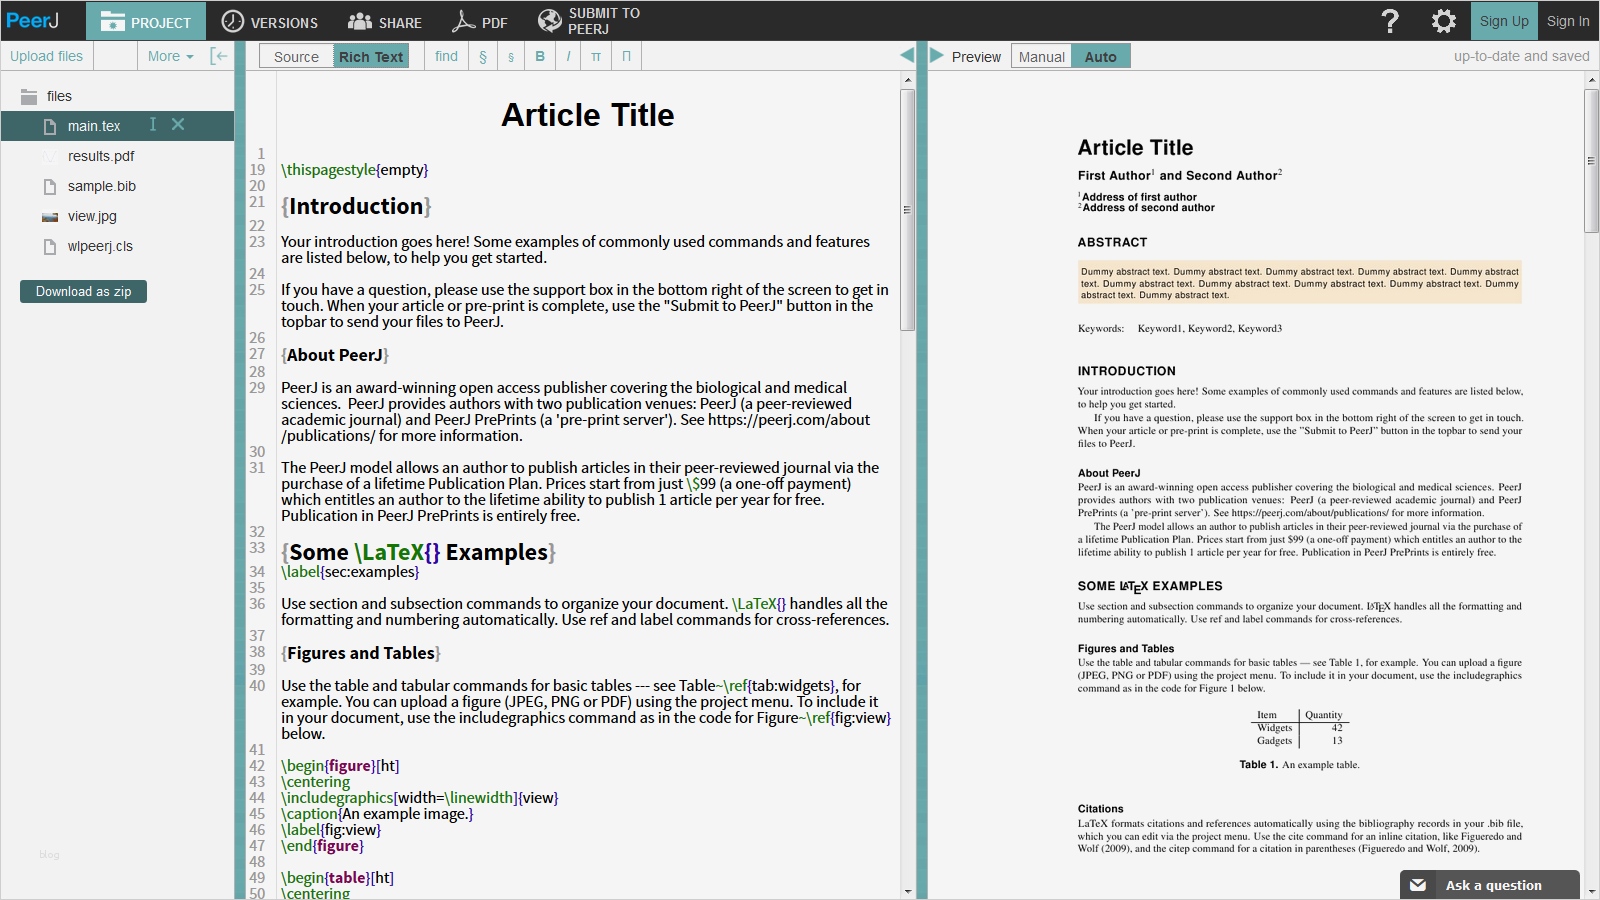Image resolution: width=1600 pixels, height=900 pixels.
Task: Insert a subsection with the small § icon
Action: click(x=511, y=57)
